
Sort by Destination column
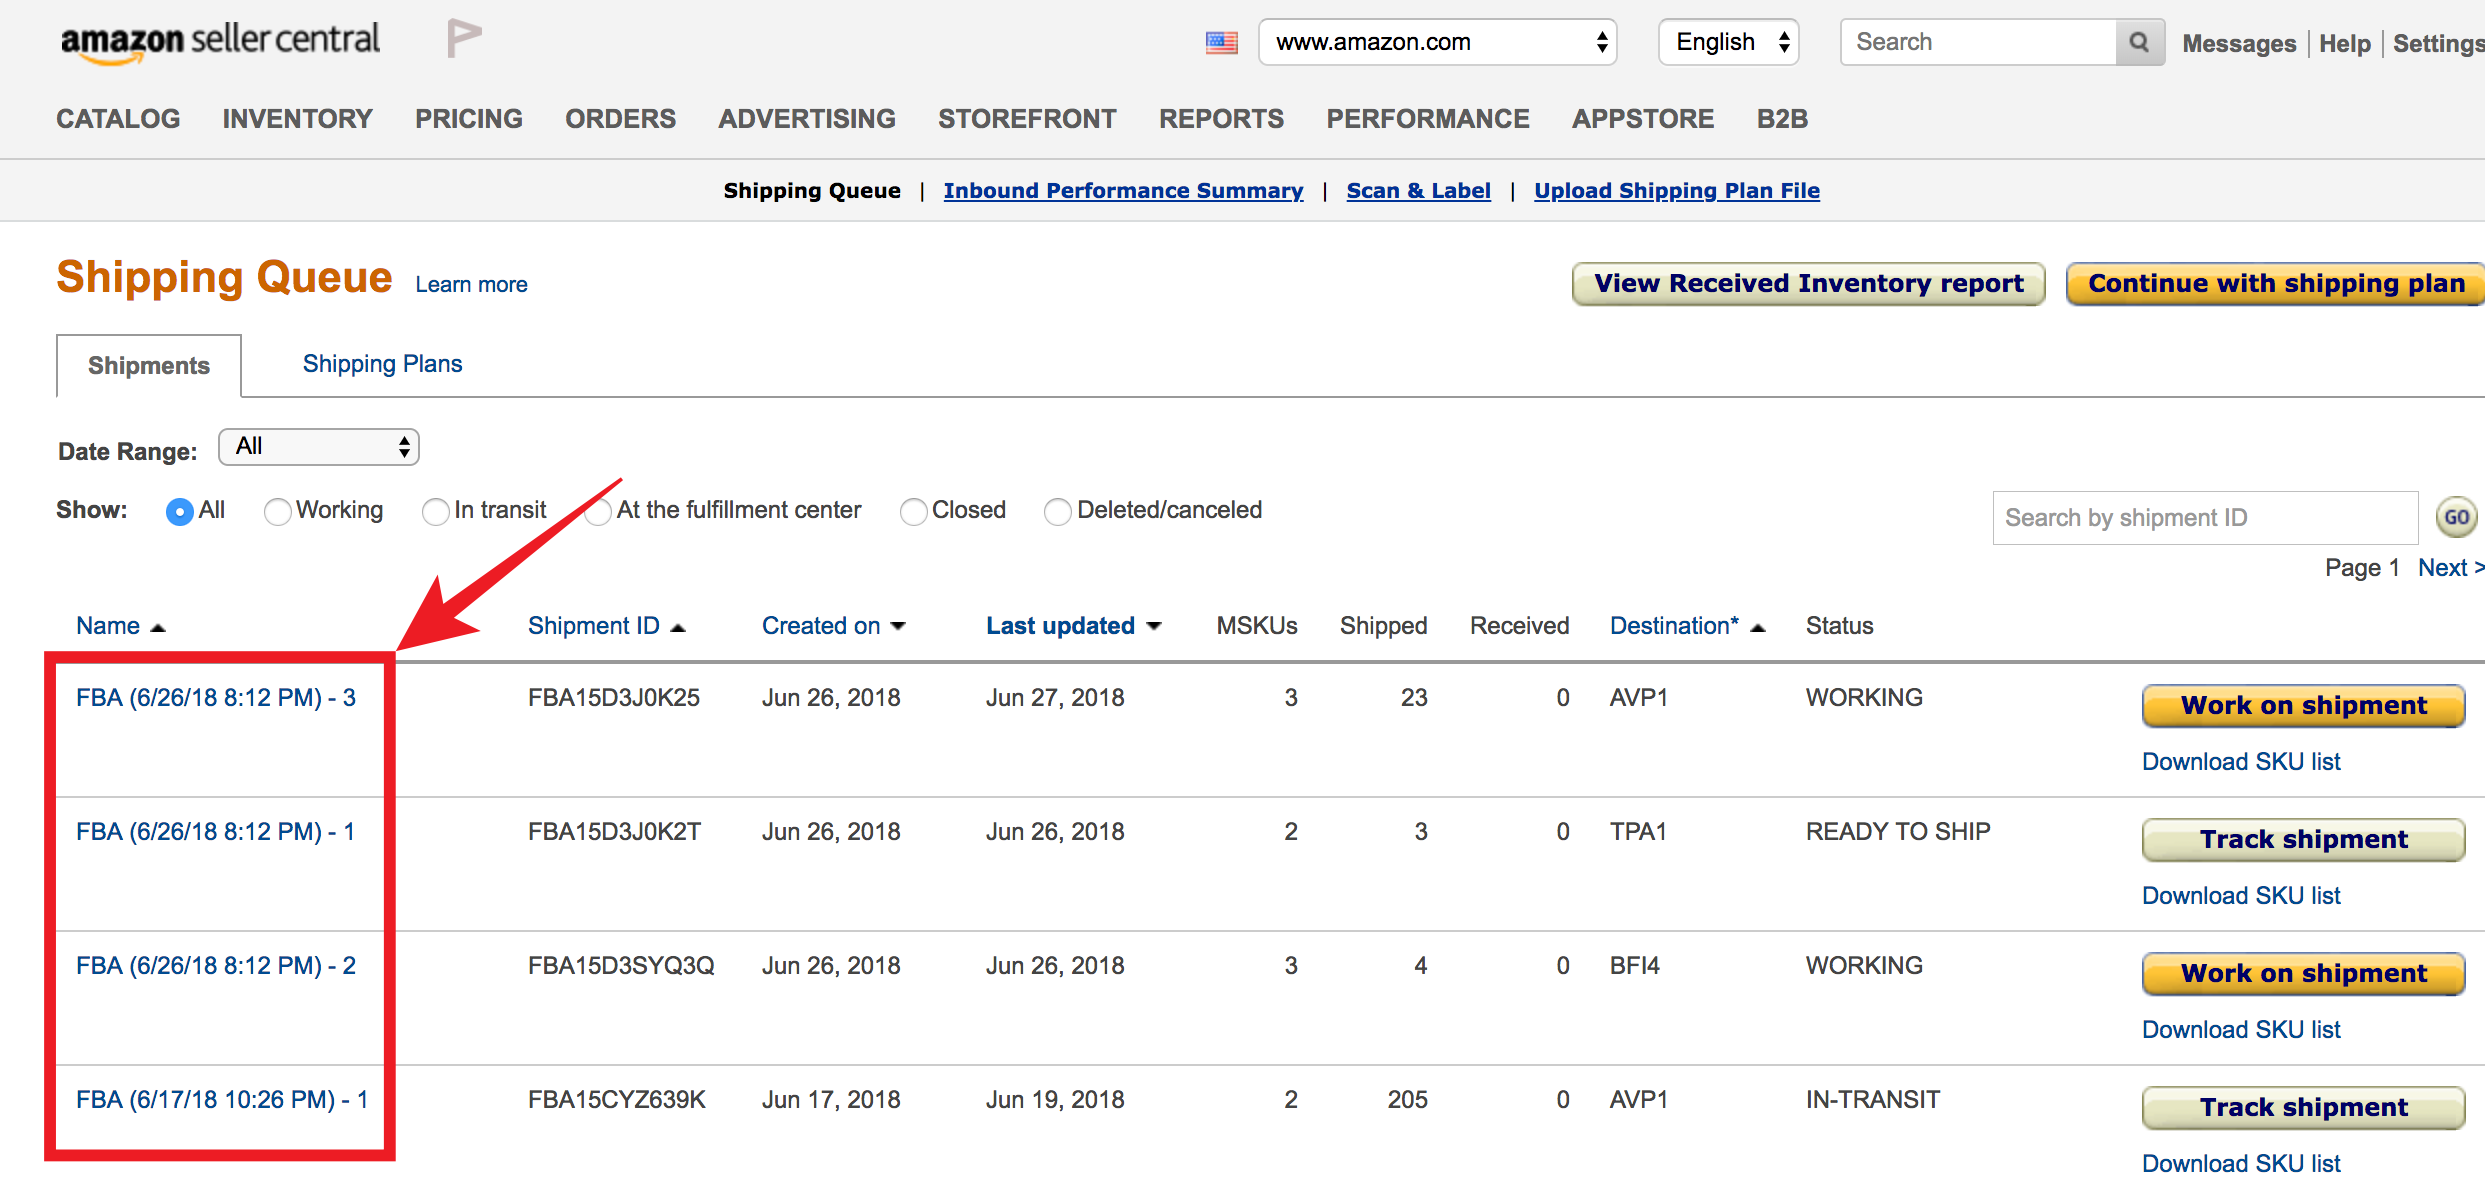point(1687,626)
